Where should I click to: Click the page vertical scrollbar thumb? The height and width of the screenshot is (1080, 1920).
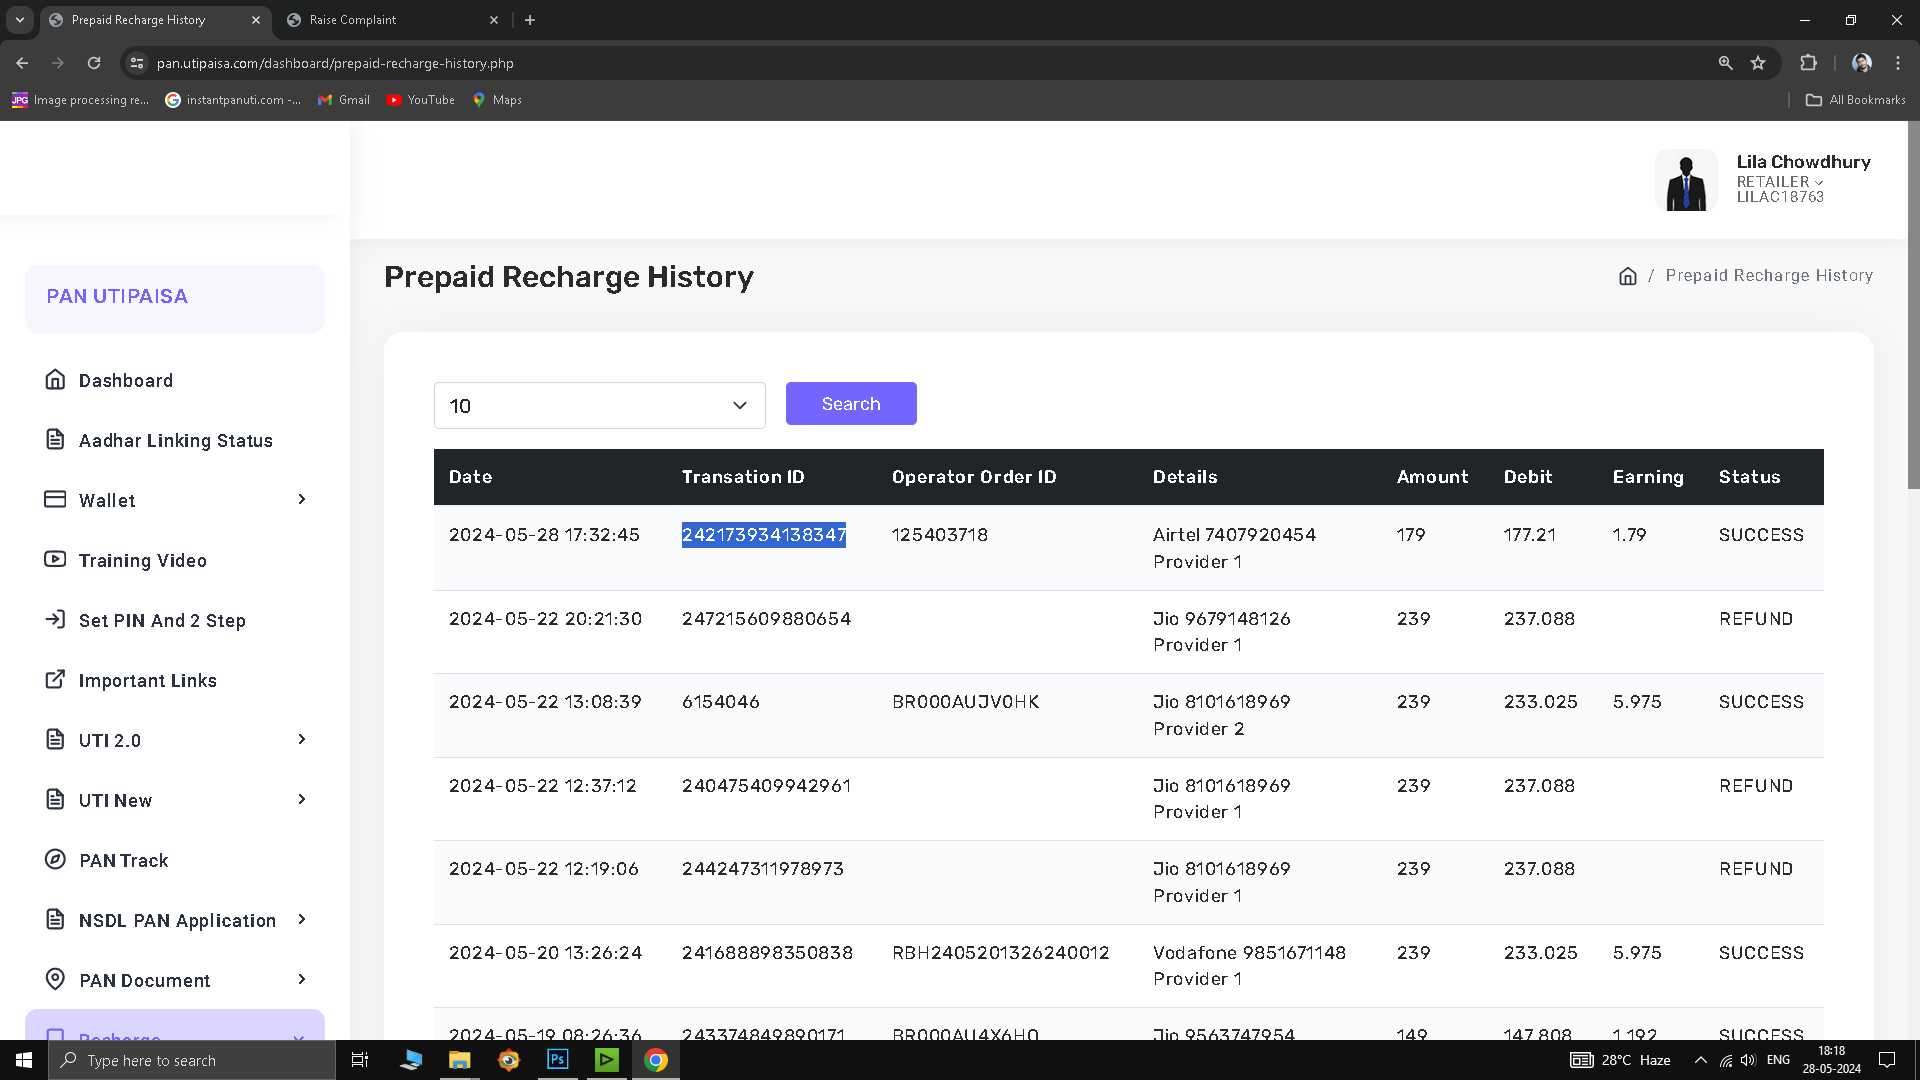[1913, 305]
